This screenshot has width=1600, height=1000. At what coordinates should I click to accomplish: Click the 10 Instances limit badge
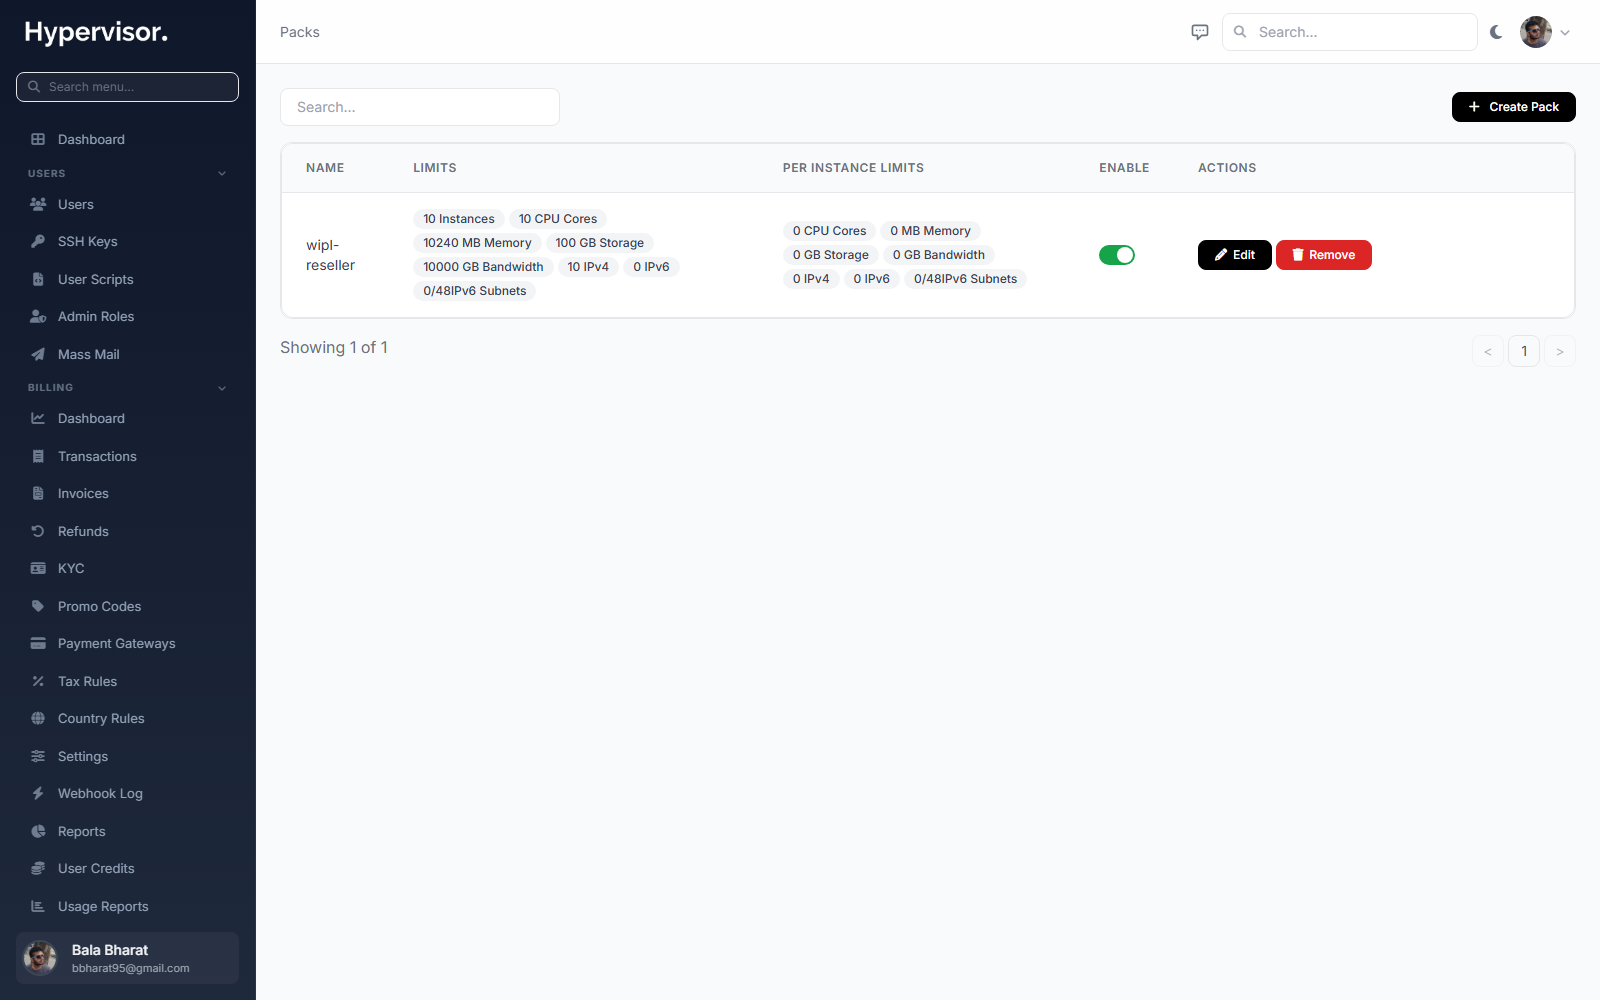459,219
